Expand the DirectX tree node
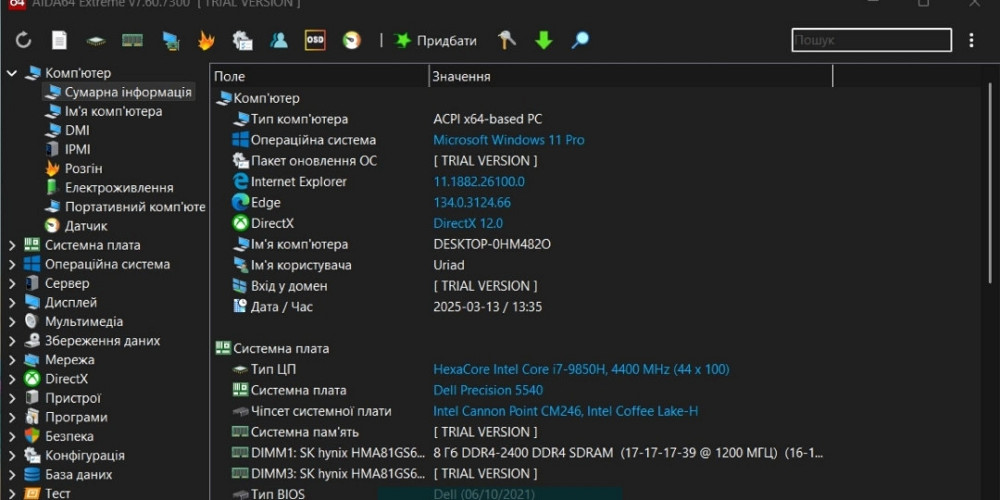 tap(11, 379)
